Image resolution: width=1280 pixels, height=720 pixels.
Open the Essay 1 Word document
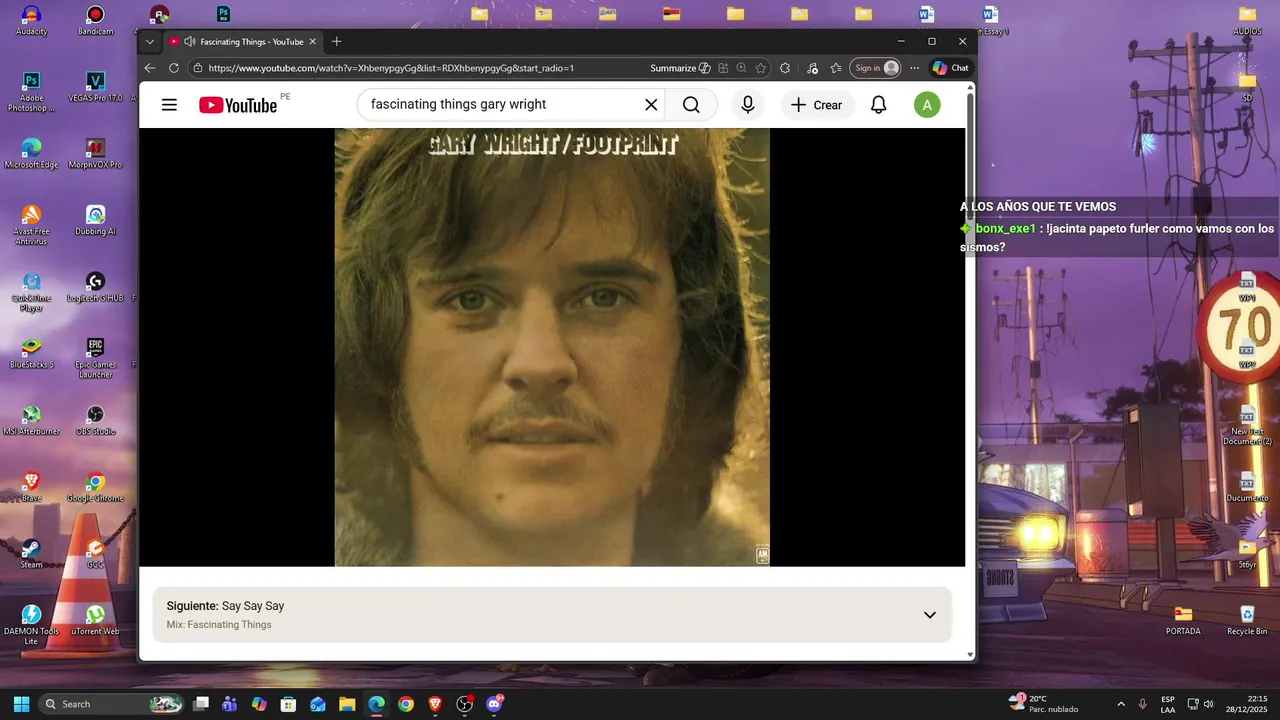click(991, 20)
